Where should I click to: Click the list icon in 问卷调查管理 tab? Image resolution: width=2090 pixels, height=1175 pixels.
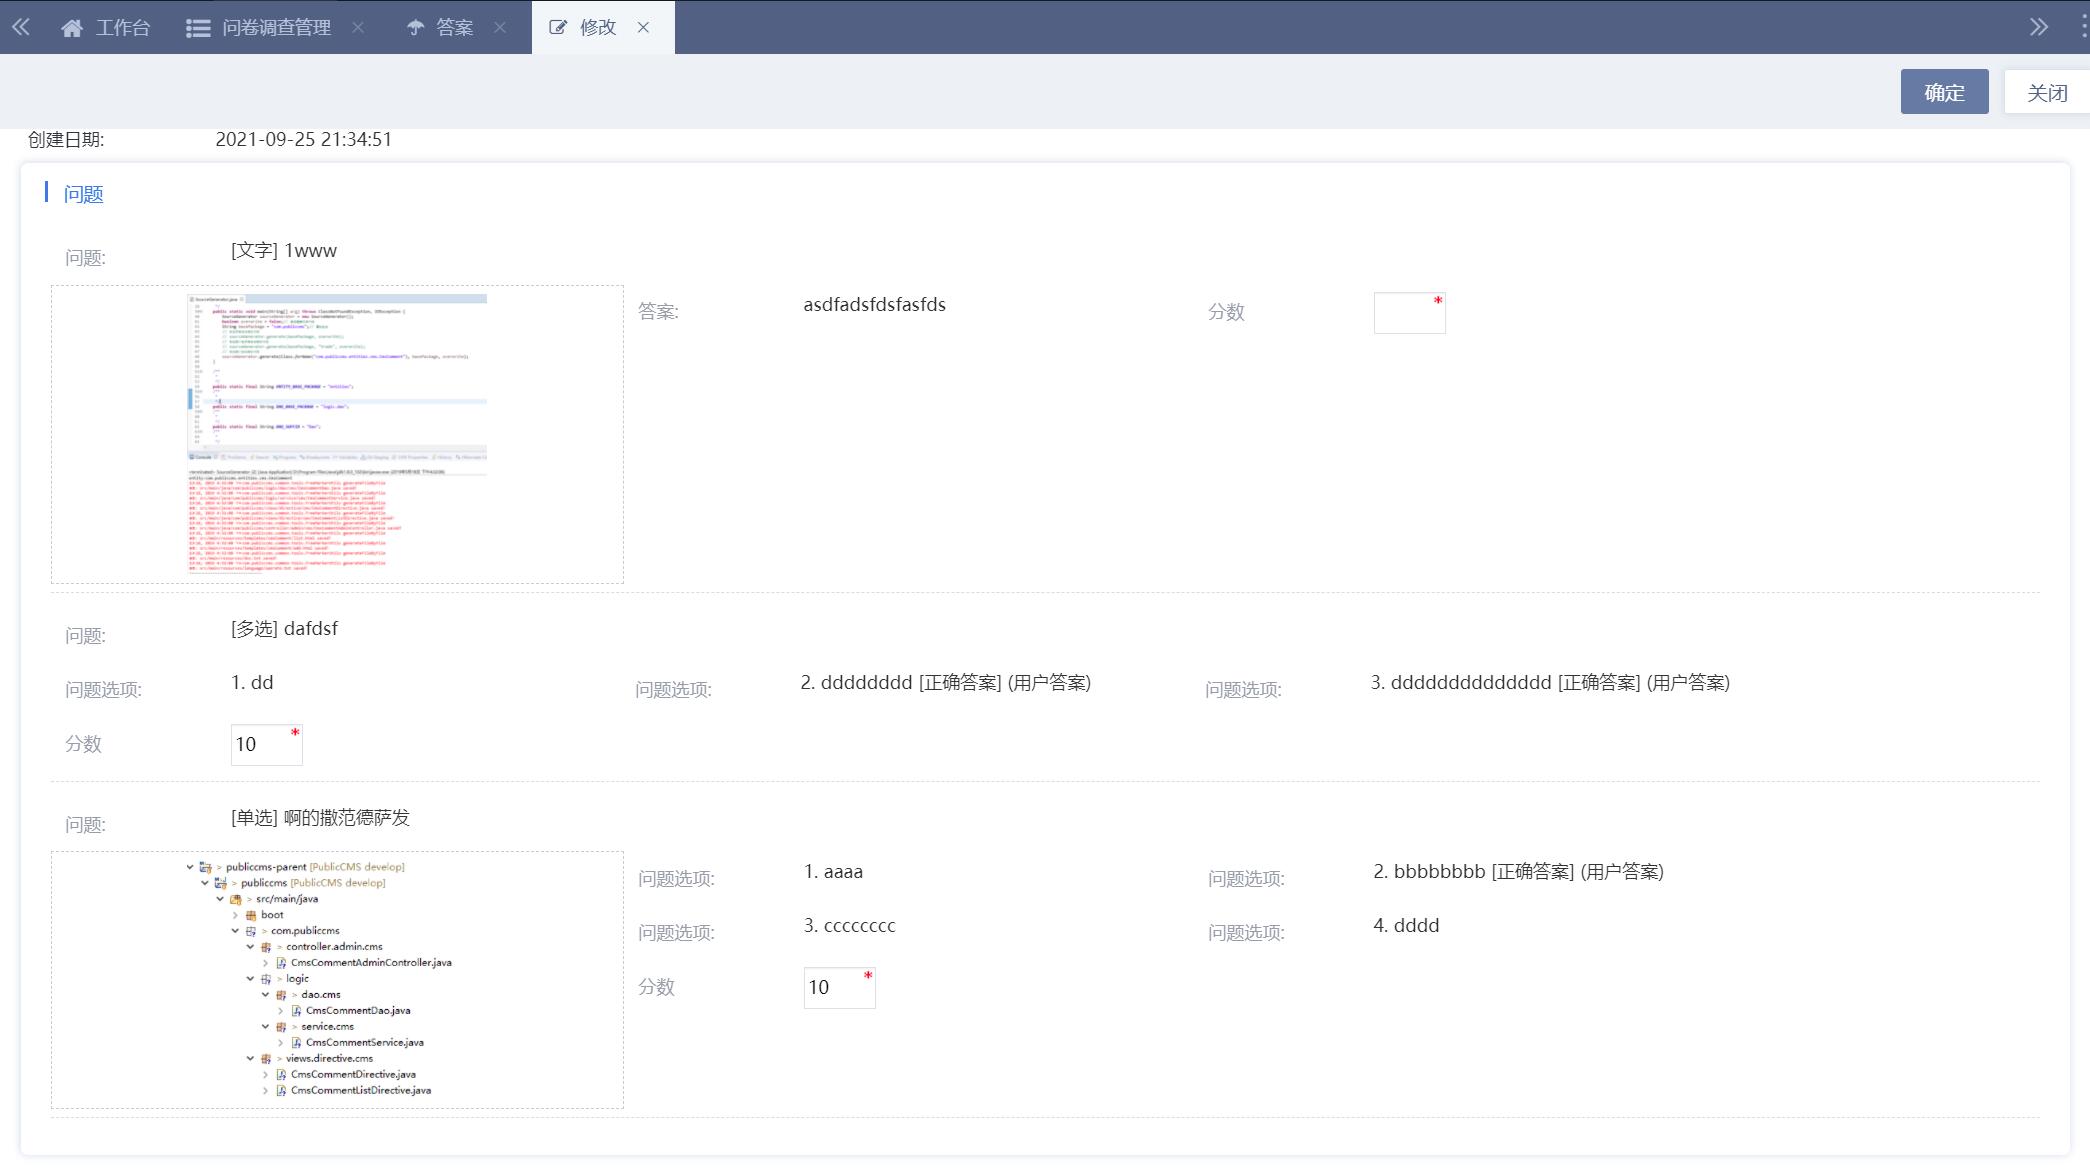198,28
